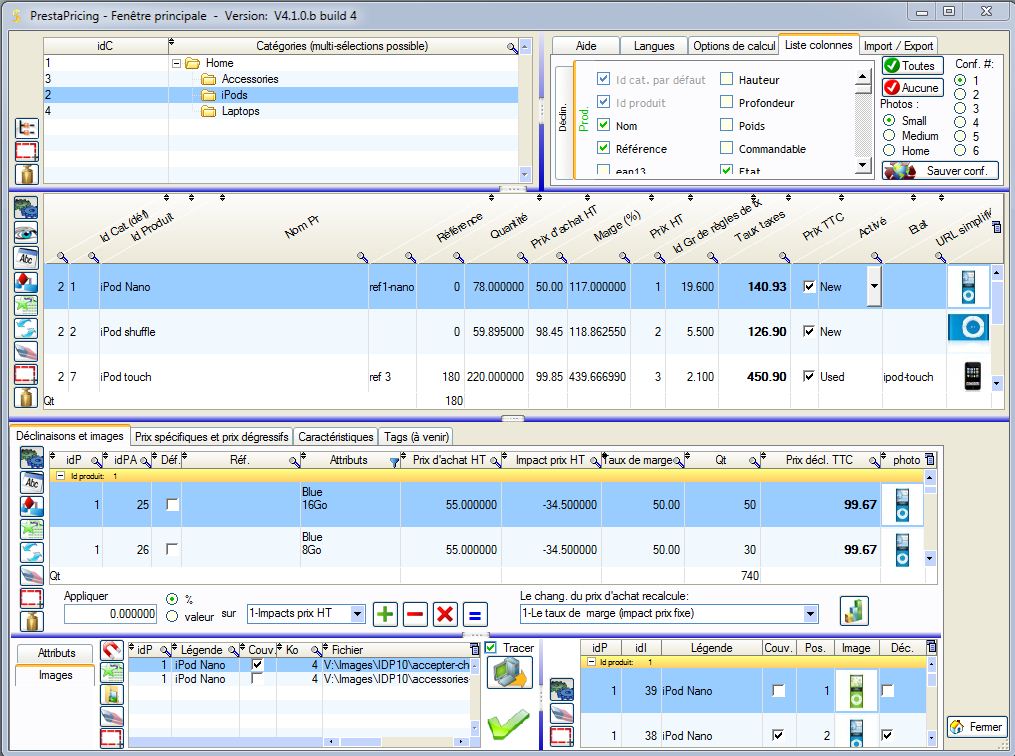1015x756 pixels.
Task: Open the column chooser icon of the product grid
Action: (x=996, y=227)
